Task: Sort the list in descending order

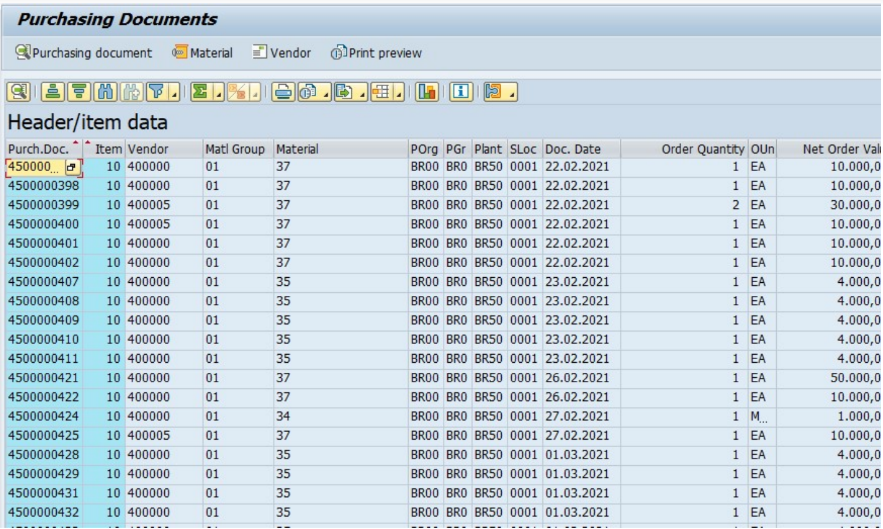Action: 79,91
